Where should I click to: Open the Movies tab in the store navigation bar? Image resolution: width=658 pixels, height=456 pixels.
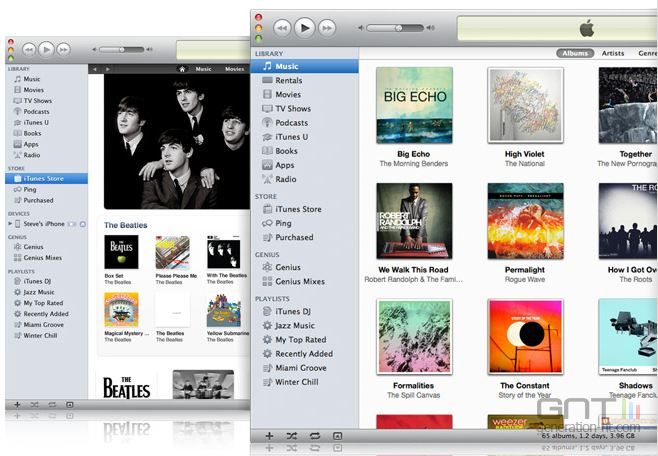click(x=235, y=69)
